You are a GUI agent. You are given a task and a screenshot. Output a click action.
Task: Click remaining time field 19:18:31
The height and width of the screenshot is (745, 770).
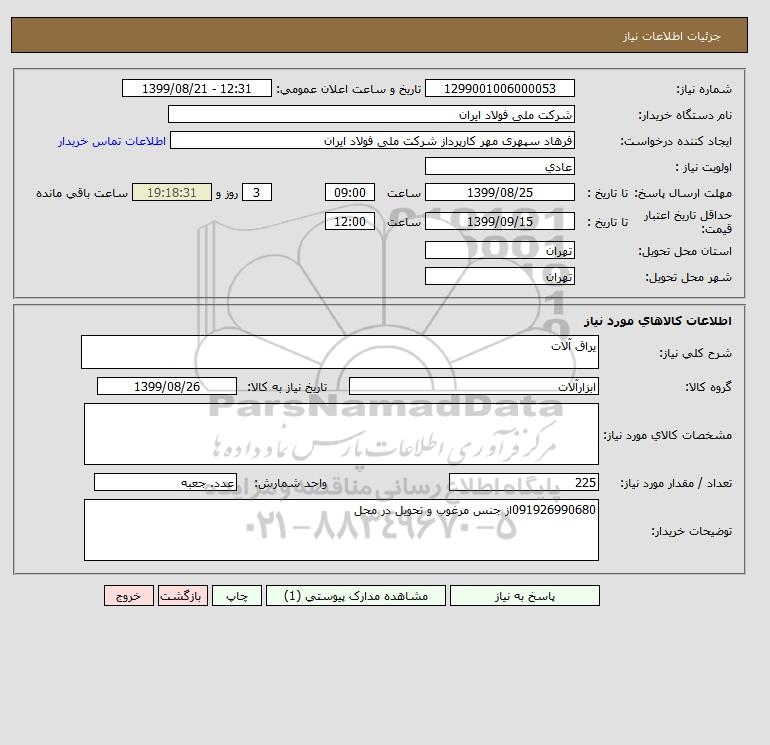pyautogui.click(x=172, y=193)
